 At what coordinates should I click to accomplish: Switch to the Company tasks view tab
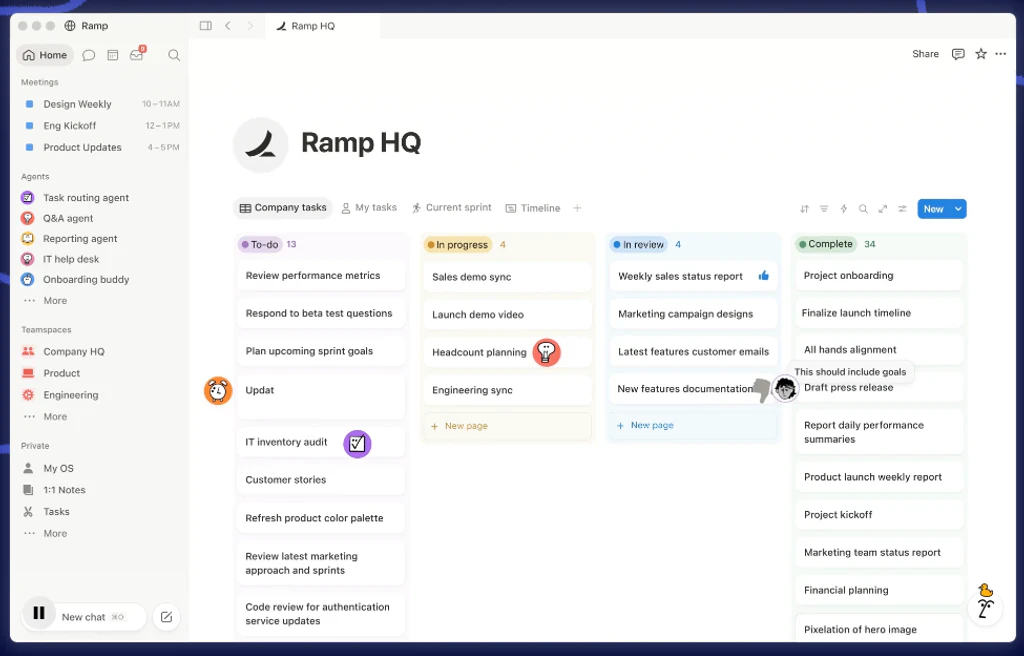(x=283, y=208)
